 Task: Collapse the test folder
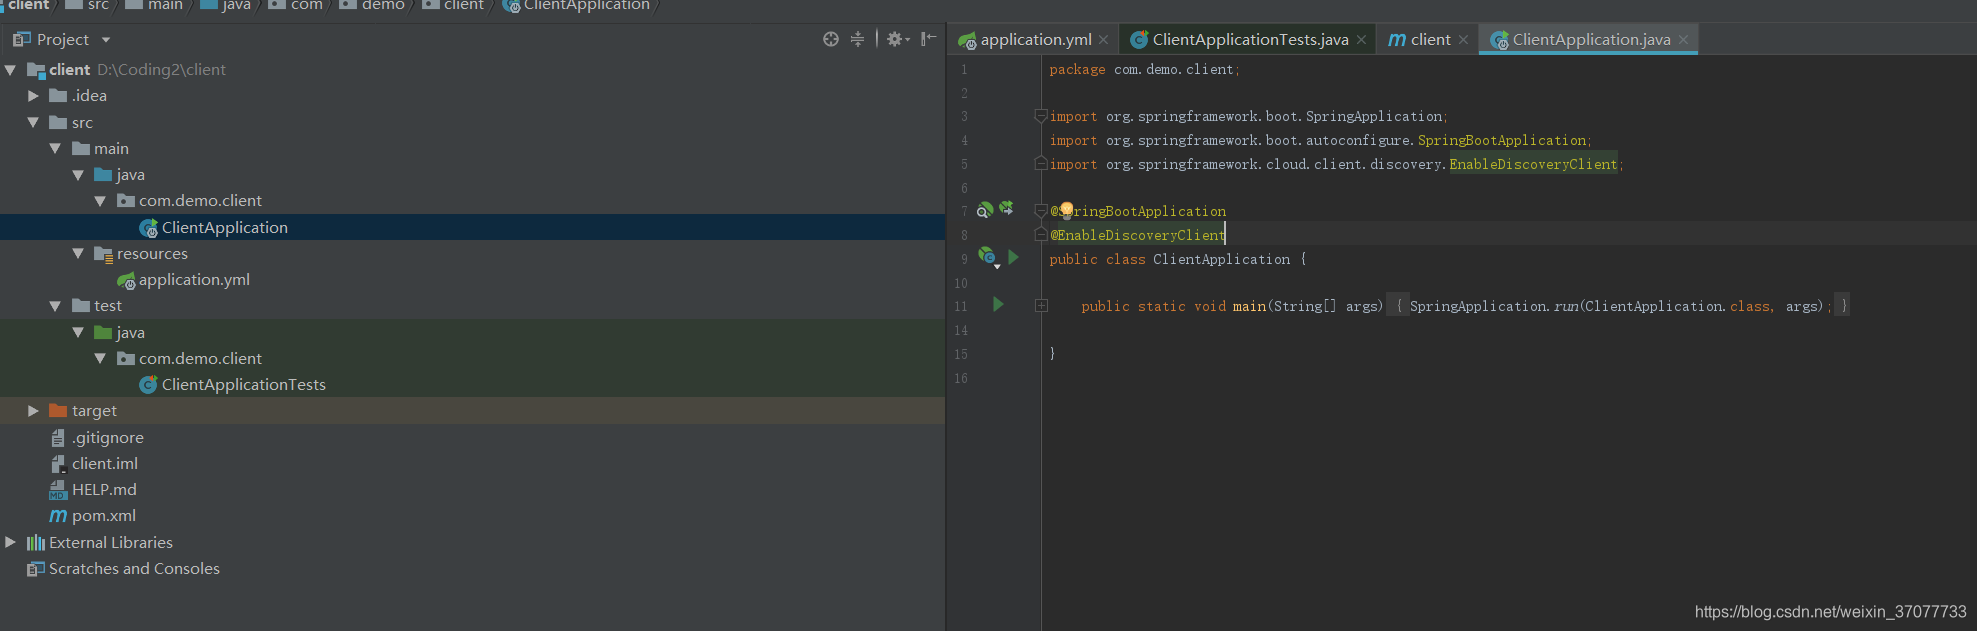click(x=55, y=306)
